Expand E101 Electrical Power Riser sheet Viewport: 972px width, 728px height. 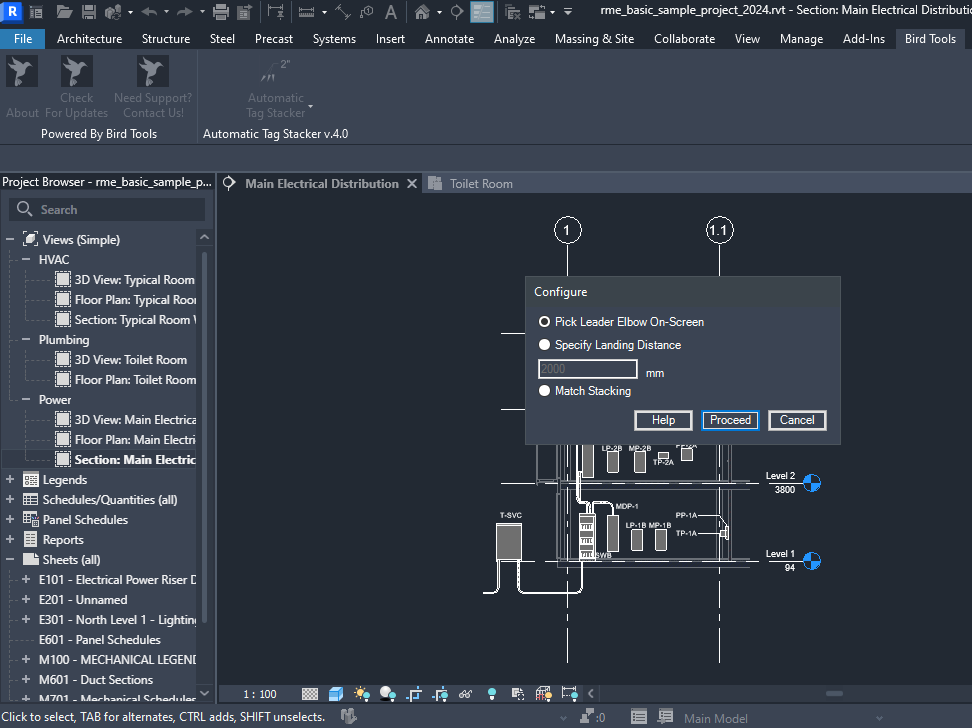[x=27, y=580]
